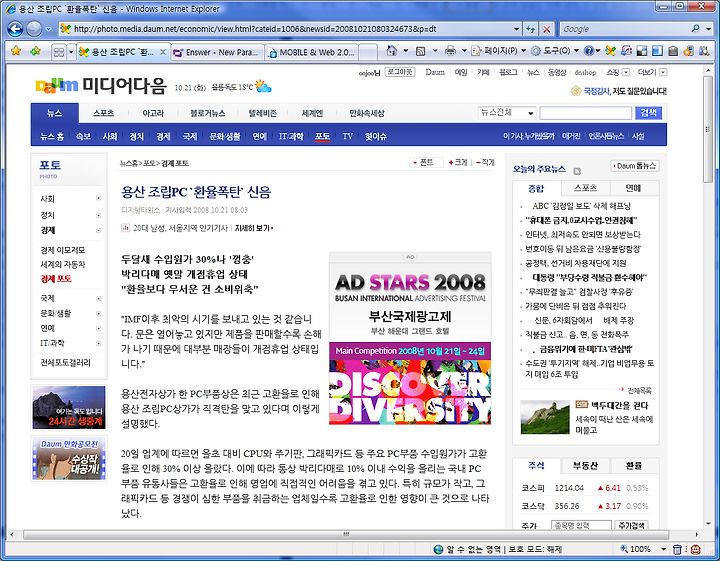Expand 사회 category in the 포토 sidebar
720x561 pixels.
coord(98,198)
